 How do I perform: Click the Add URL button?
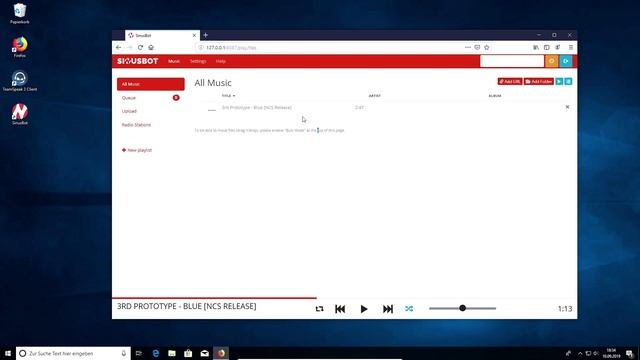pyautogui.click(x=510, y=82)
